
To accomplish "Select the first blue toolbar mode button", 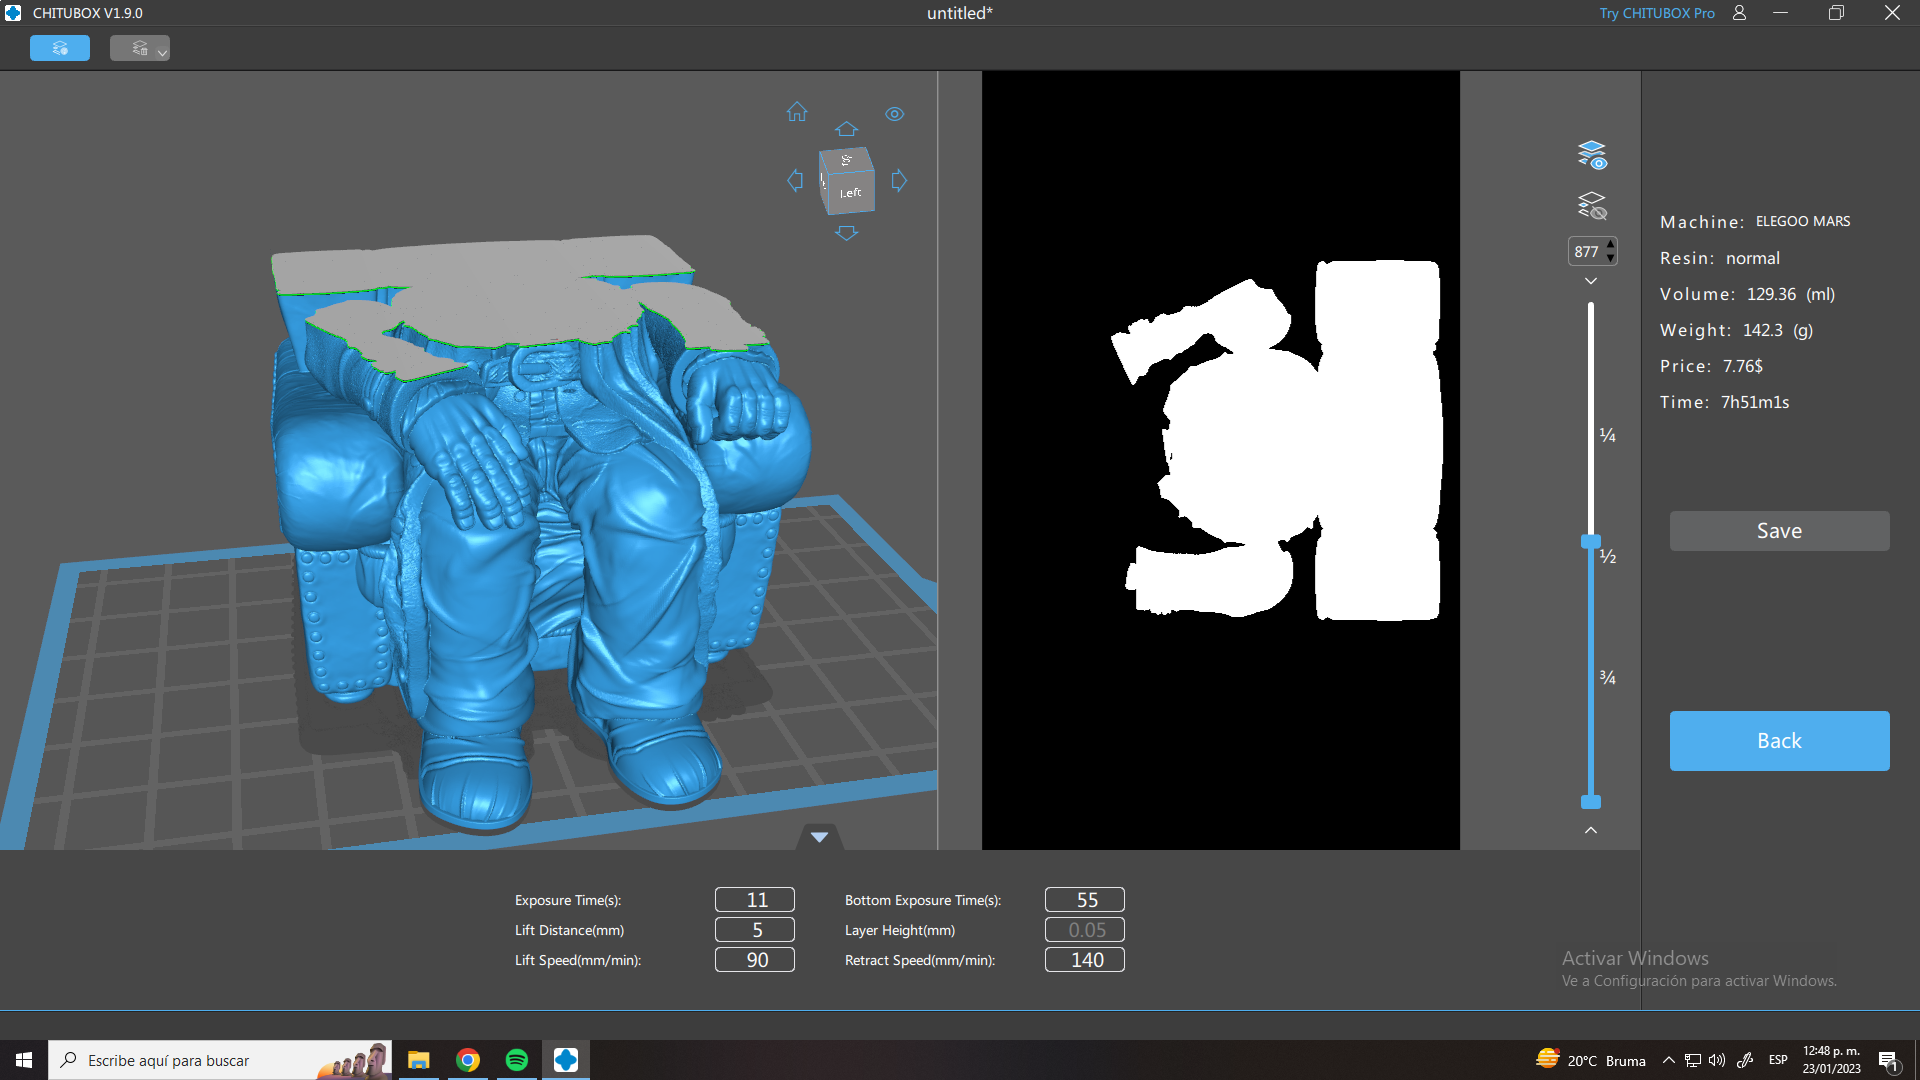I will [60, 48].
